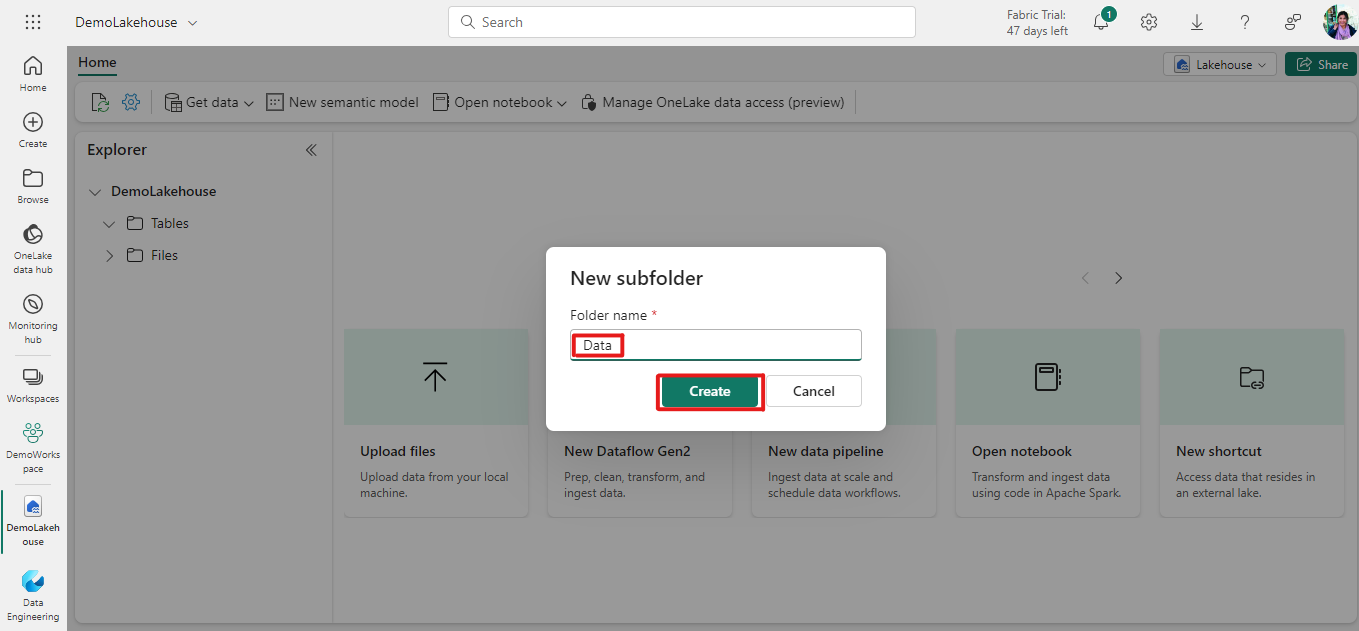1359x631 pixels.
Task: Go to previous card with left arrow
Action: (1085, 278)
